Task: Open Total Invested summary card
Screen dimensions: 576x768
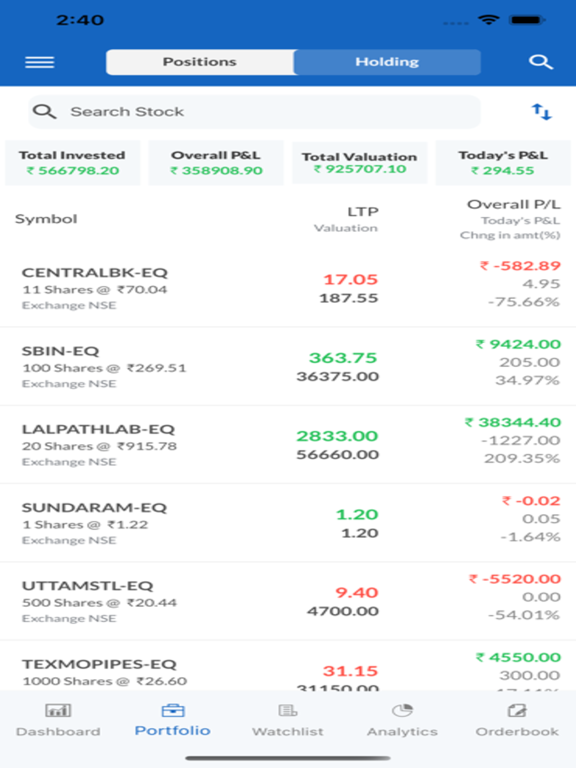Action: pos(72,163)
